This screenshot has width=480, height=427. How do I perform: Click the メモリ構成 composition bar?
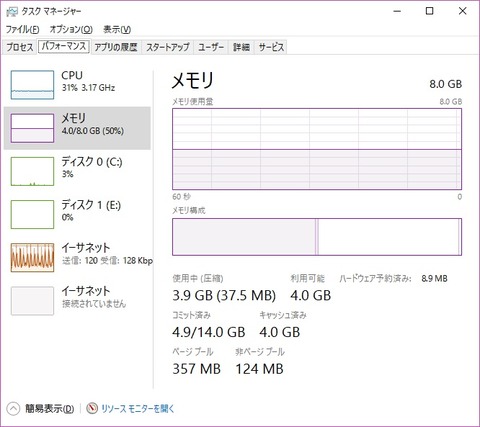[x=317, y=237]
